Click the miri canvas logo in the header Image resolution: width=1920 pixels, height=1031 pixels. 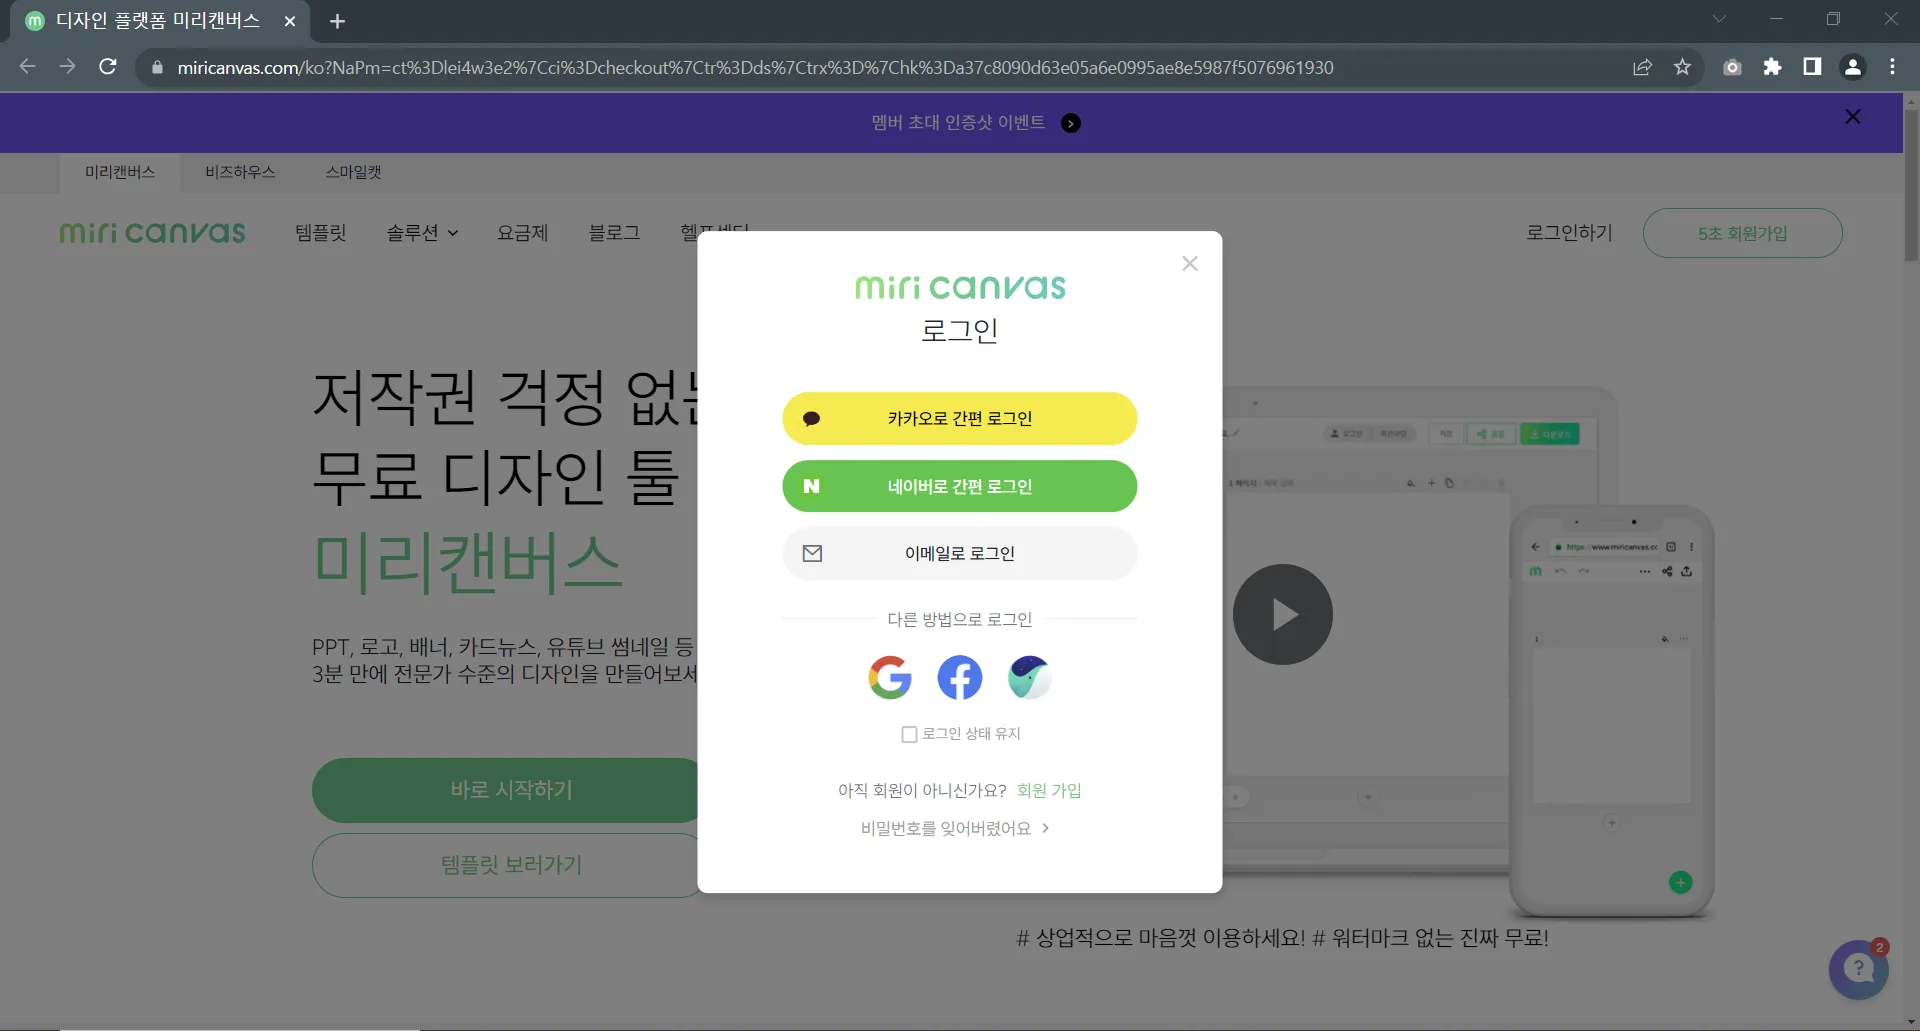coord(152,233)
